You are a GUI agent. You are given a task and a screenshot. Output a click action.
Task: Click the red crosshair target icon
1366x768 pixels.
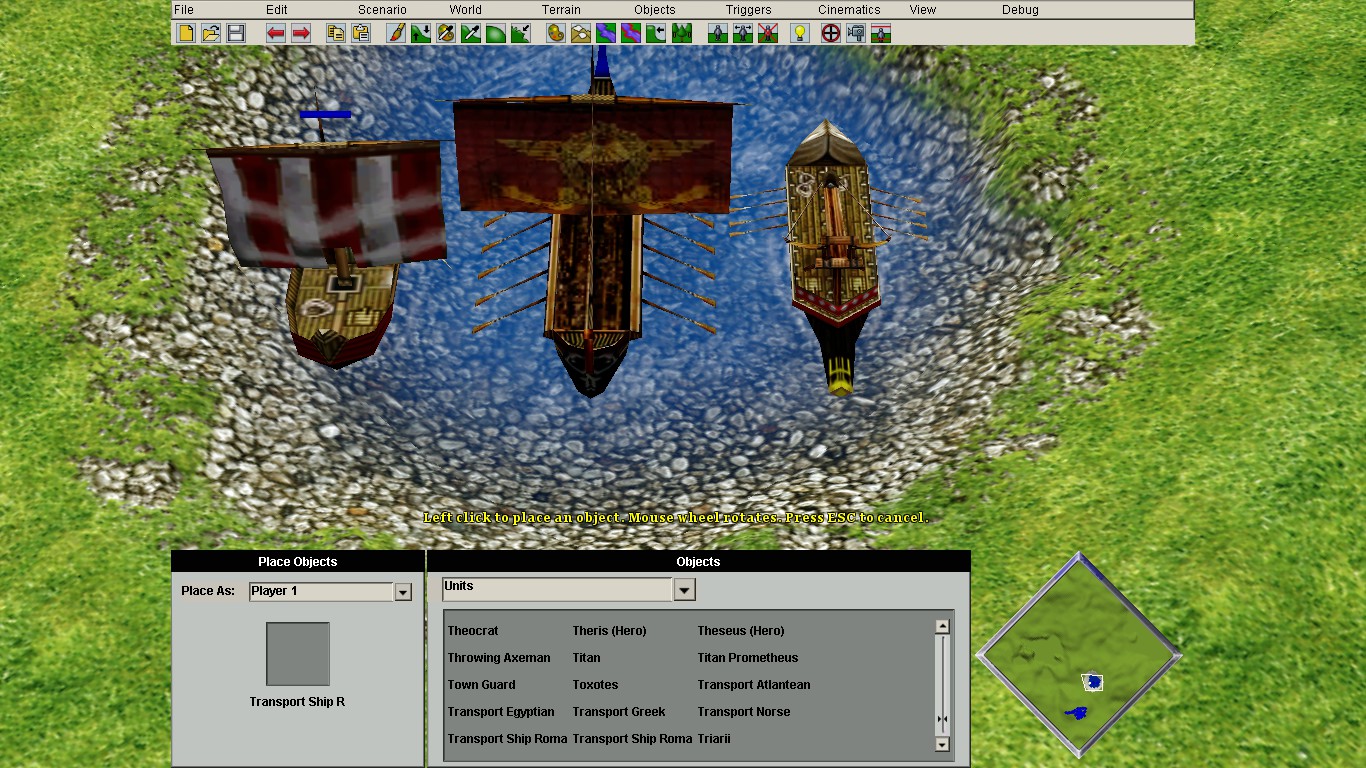pos(831,33)
